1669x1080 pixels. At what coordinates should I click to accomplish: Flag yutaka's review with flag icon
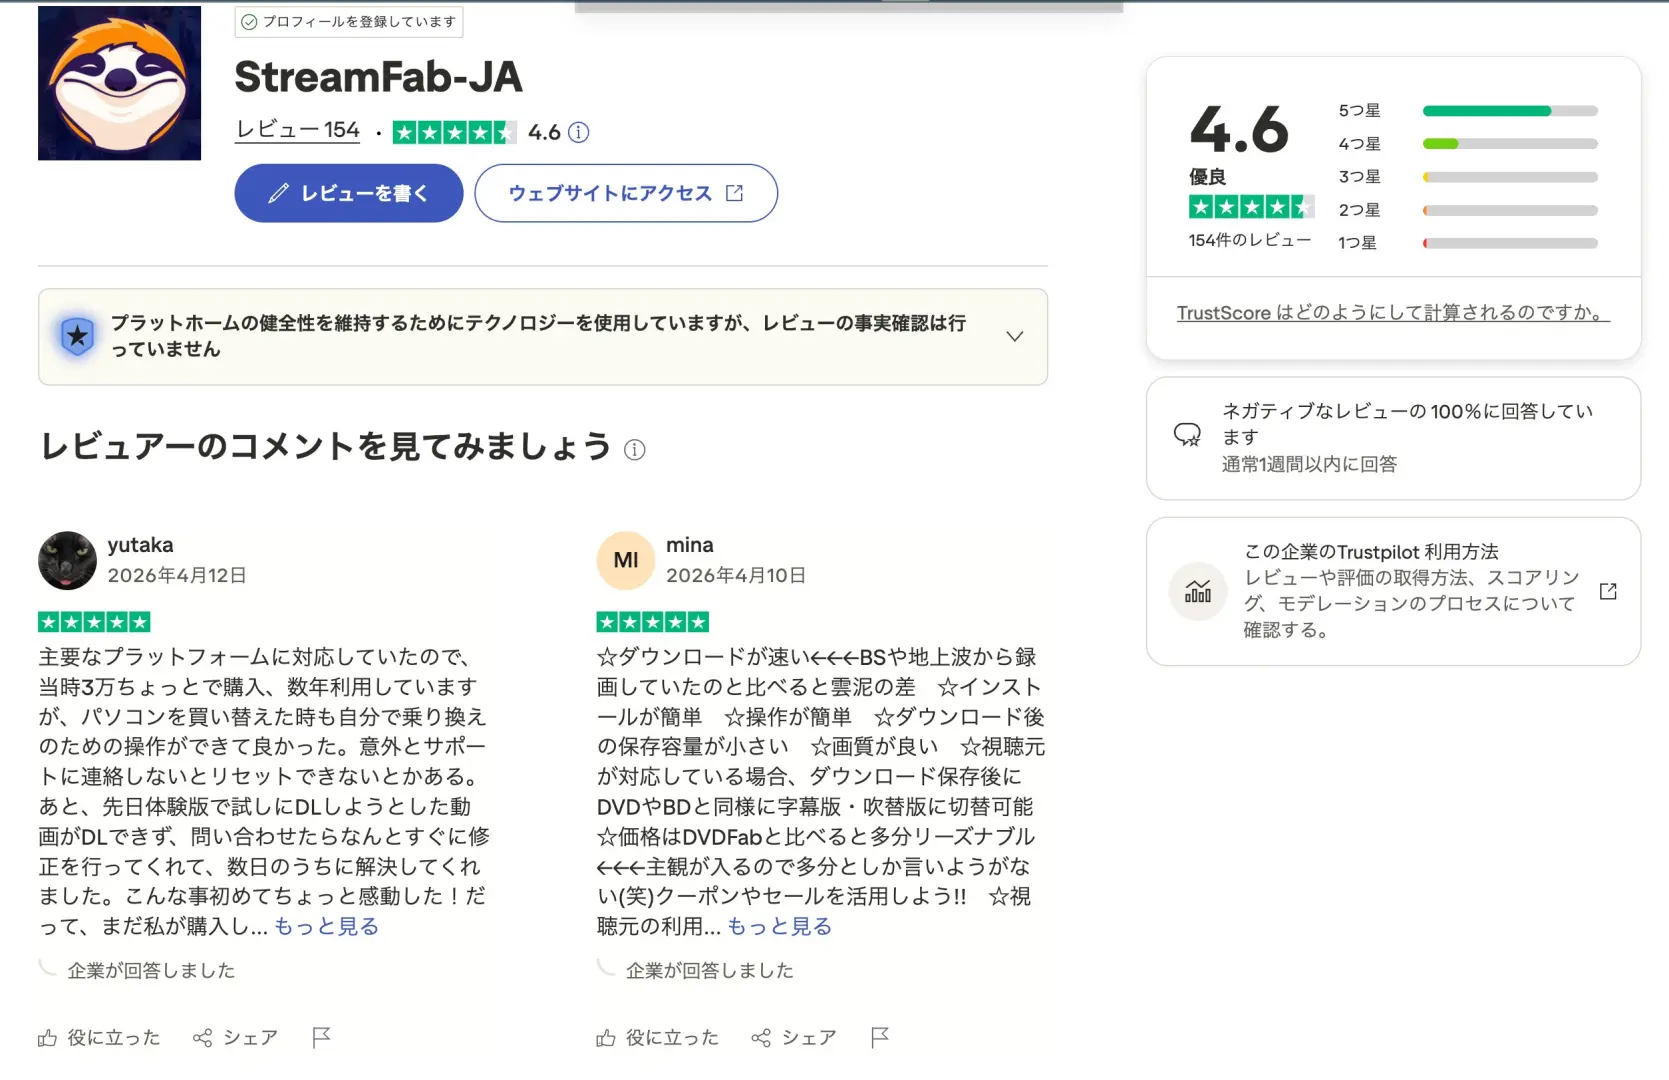click(321, 1038)
